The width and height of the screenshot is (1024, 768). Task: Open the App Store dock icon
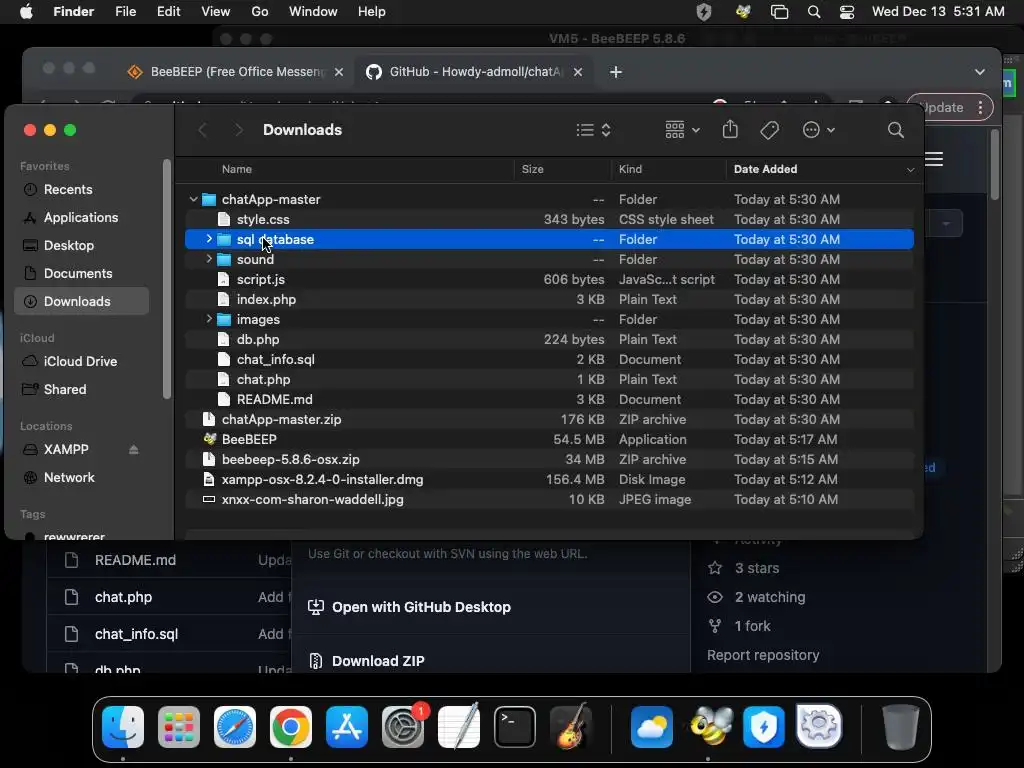347,727
